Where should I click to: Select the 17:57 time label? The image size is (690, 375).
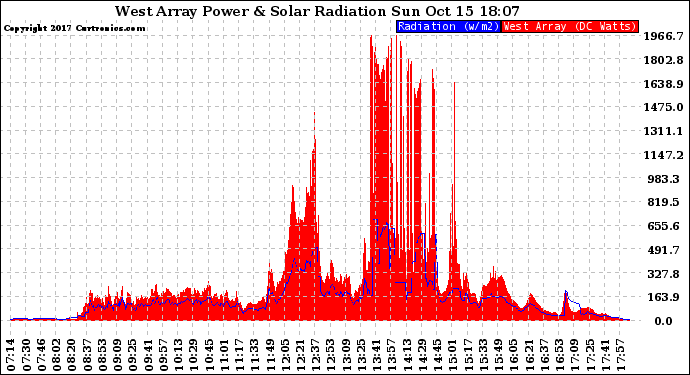click(x=620, y=355)
